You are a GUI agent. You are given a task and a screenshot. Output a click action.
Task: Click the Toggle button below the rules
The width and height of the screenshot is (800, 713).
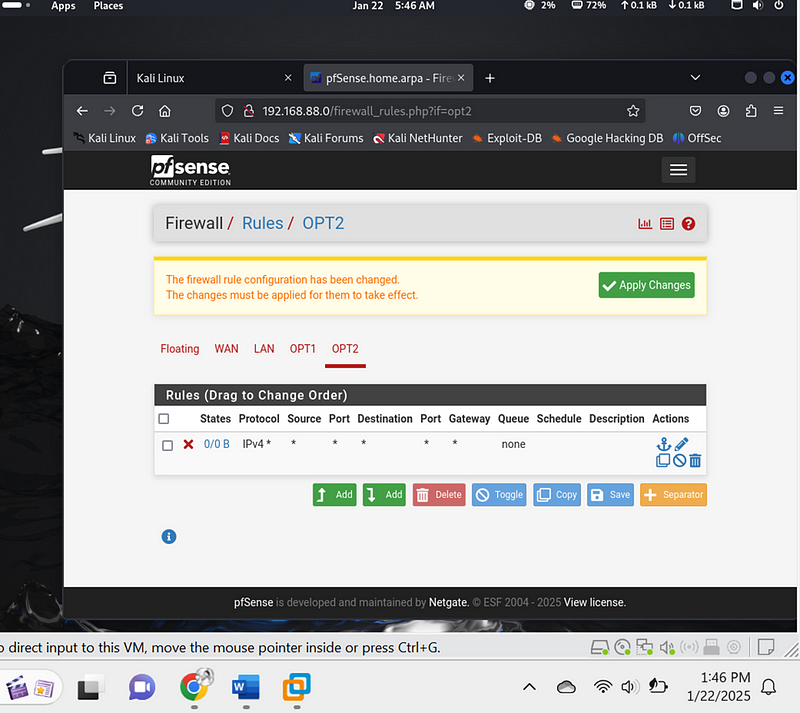point(499,495)
